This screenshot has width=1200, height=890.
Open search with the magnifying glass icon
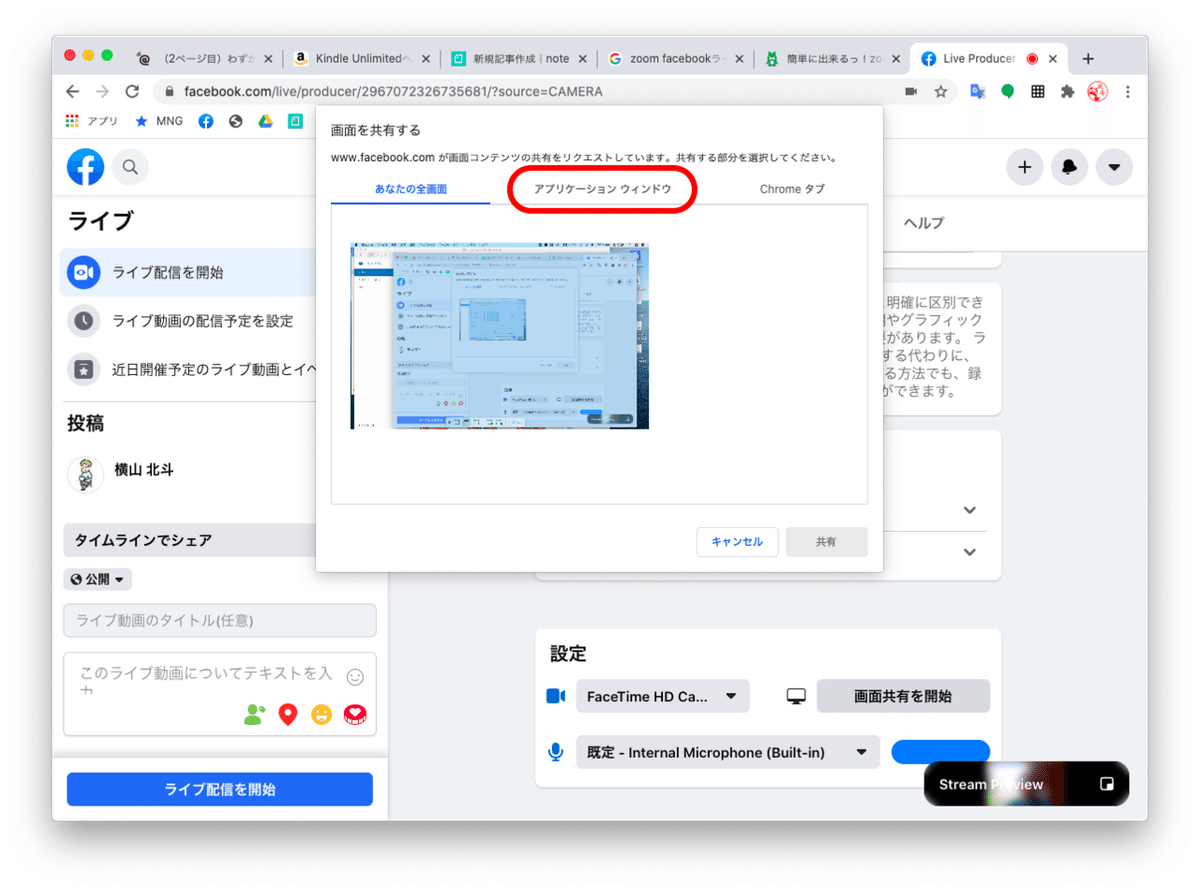pos(130,167)
